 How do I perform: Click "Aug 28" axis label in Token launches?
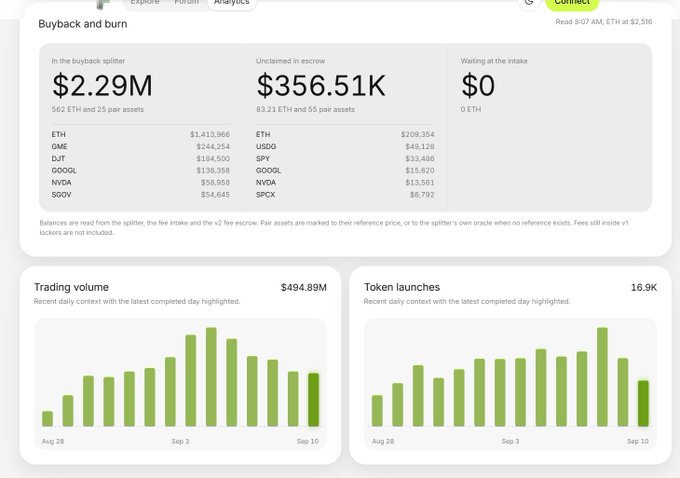[383, 441]
